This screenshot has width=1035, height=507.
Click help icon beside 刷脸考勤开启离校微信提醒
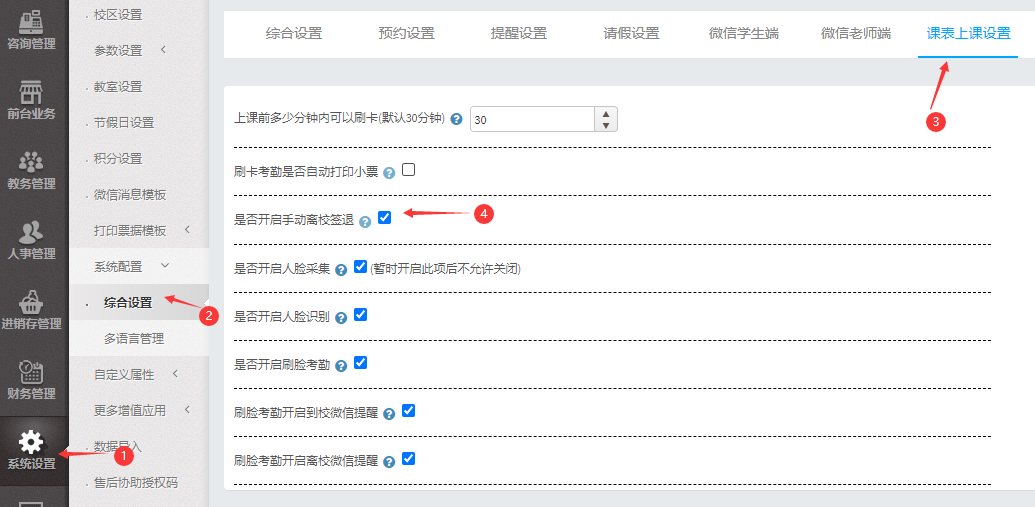[x=389, y=461]
